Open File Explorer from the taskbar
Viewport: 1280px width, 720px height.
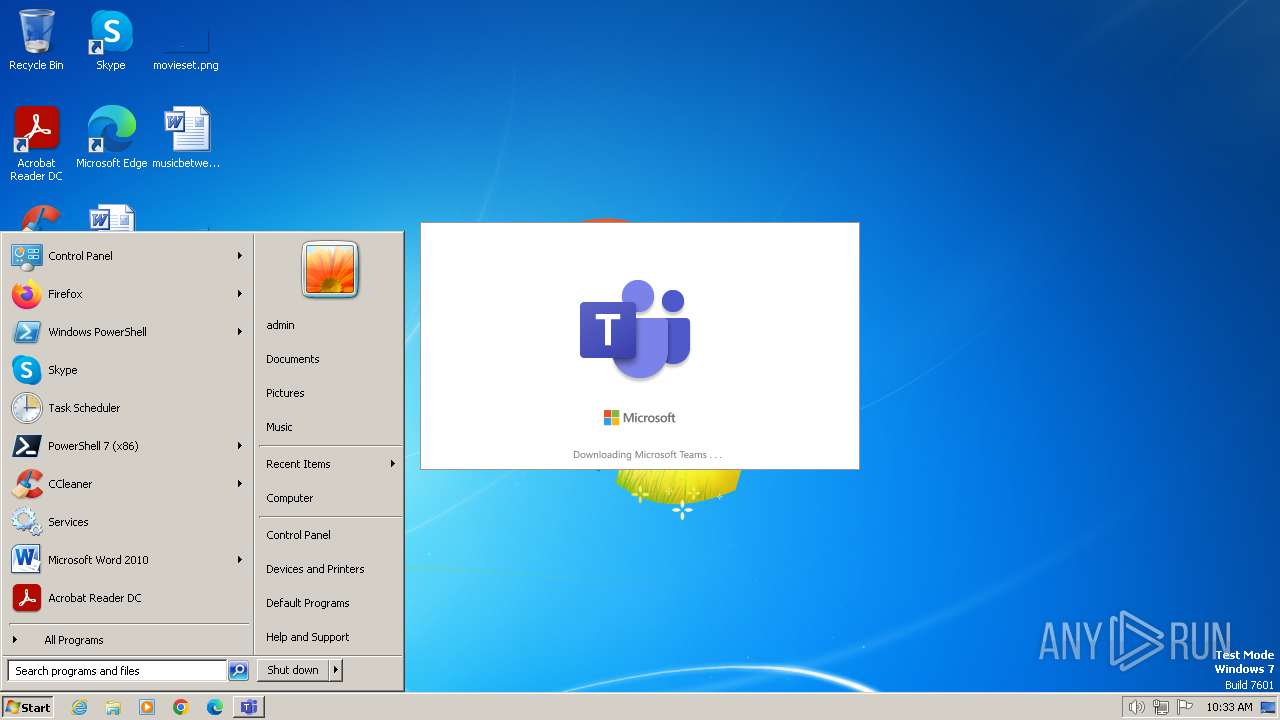[x=113, y=707]
